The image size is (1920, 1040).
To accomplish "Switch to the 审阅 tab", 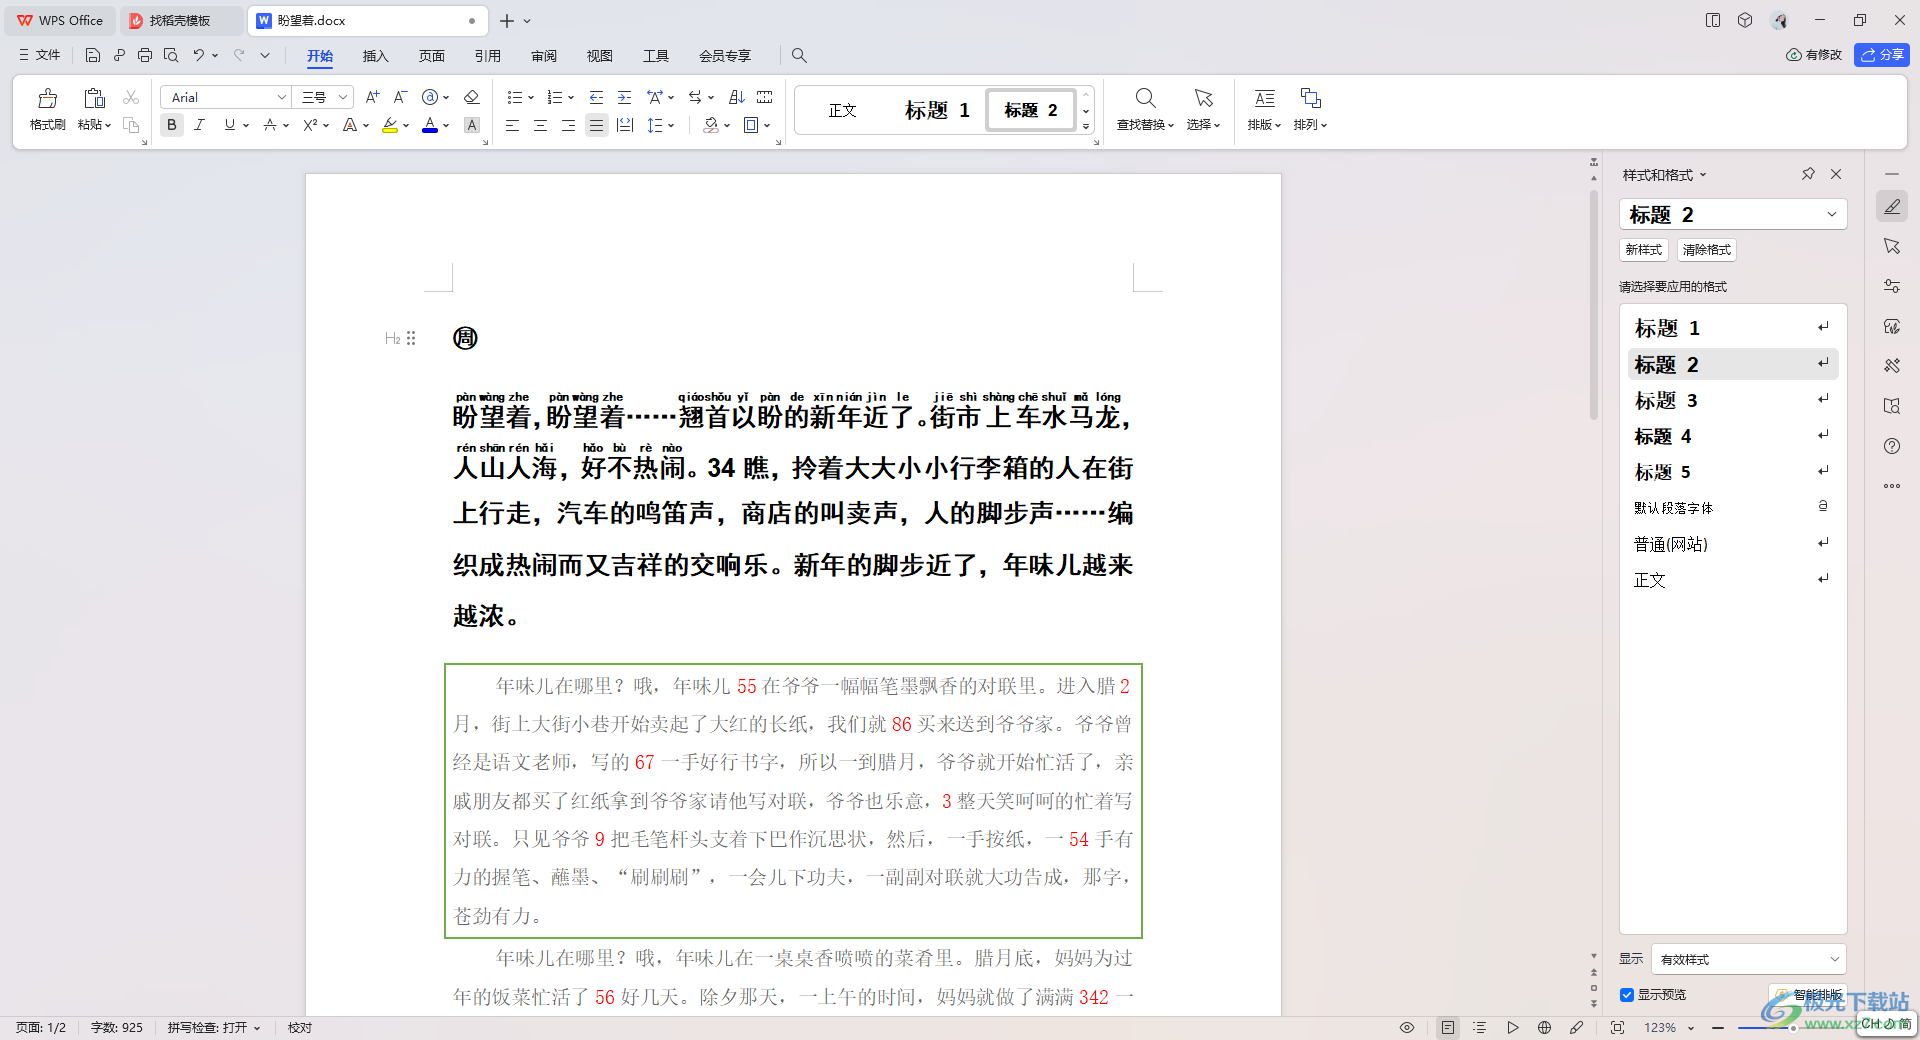I will tap(543, 56).
